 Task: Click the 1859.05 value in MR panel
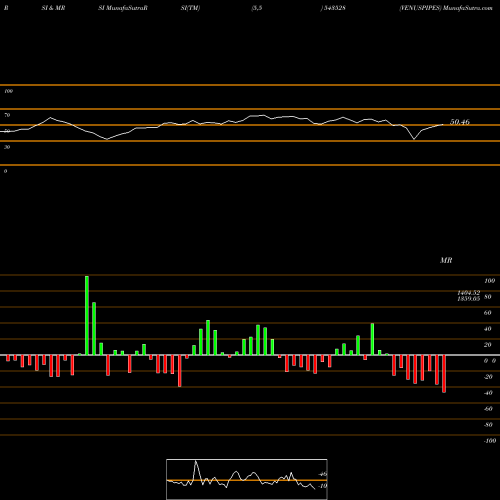(468, 298)
